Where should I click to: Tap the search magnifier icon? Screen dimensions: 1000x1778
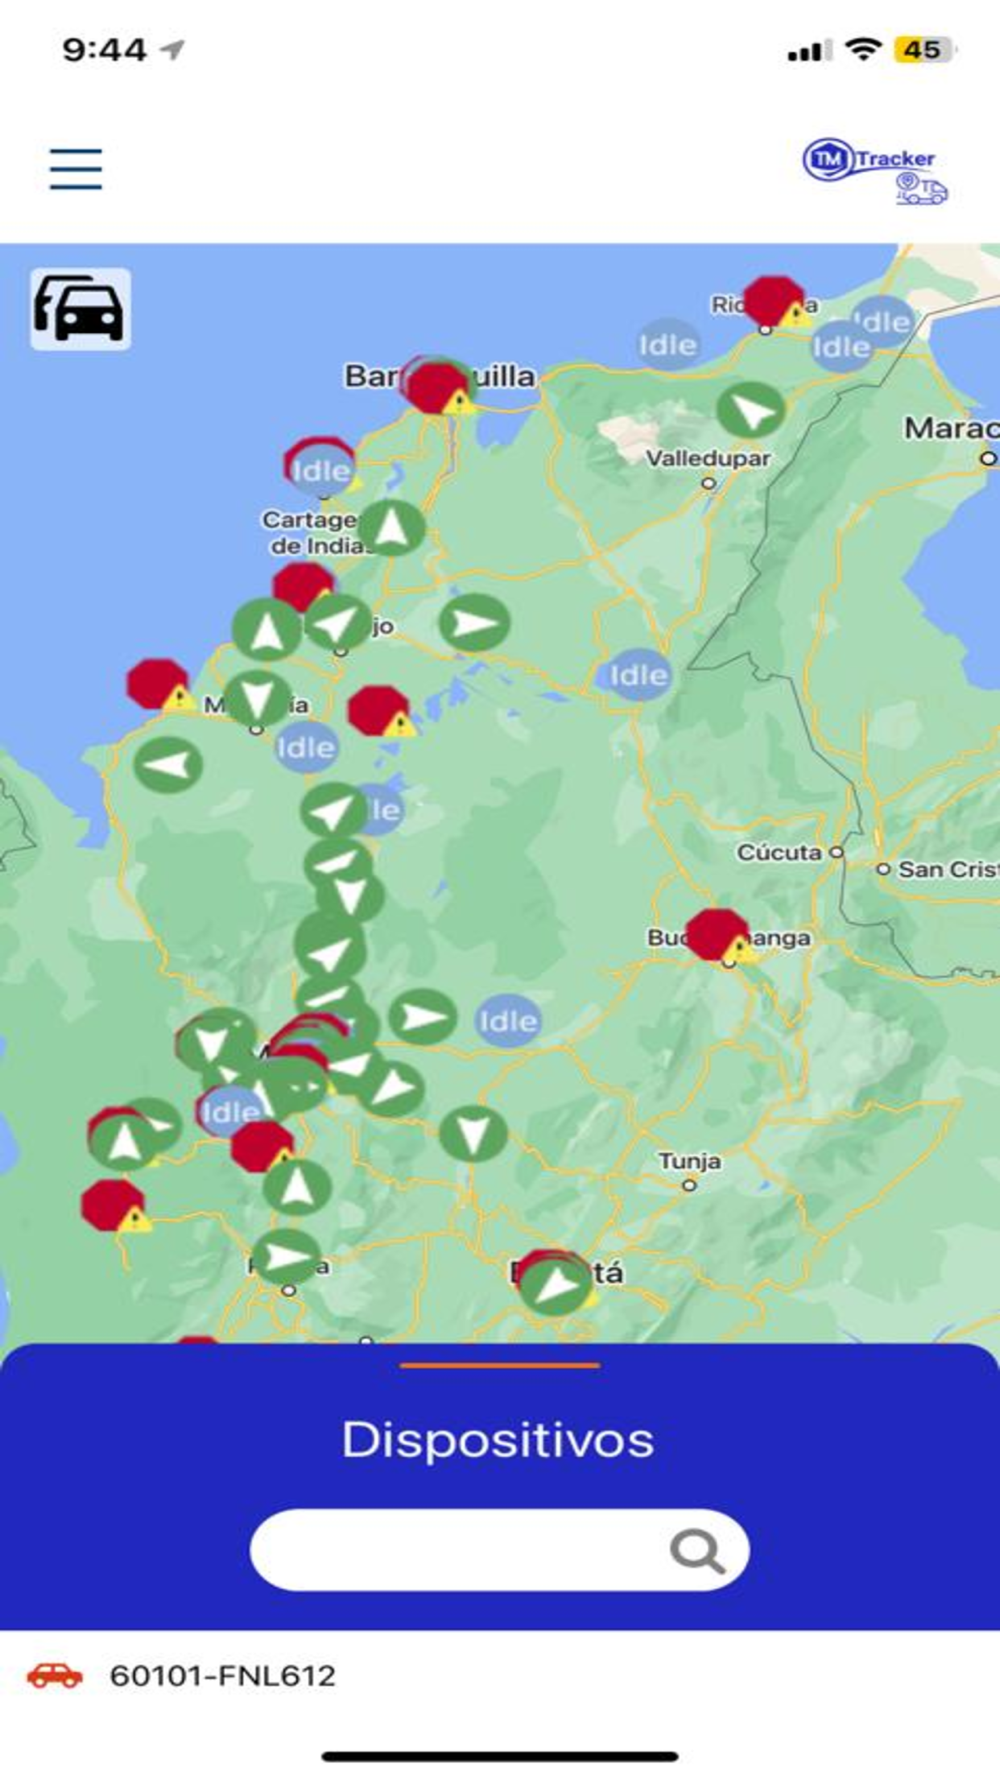click(x=697, y=1551)
